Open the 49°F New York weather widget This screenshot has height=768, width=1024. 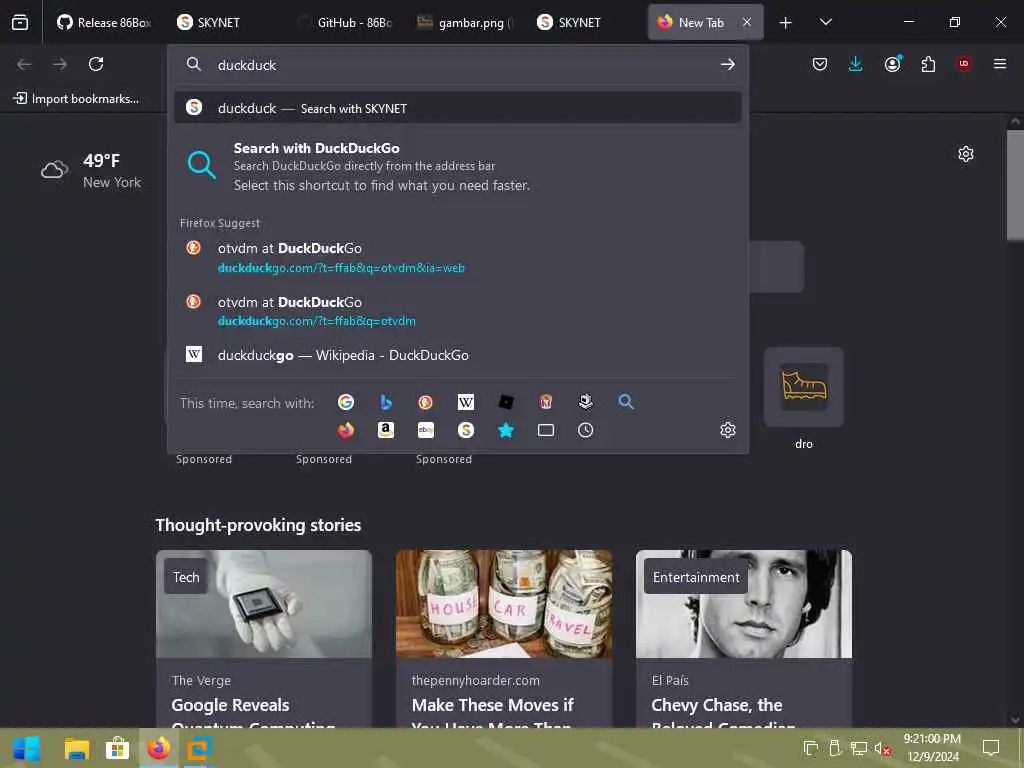(91, 170)
